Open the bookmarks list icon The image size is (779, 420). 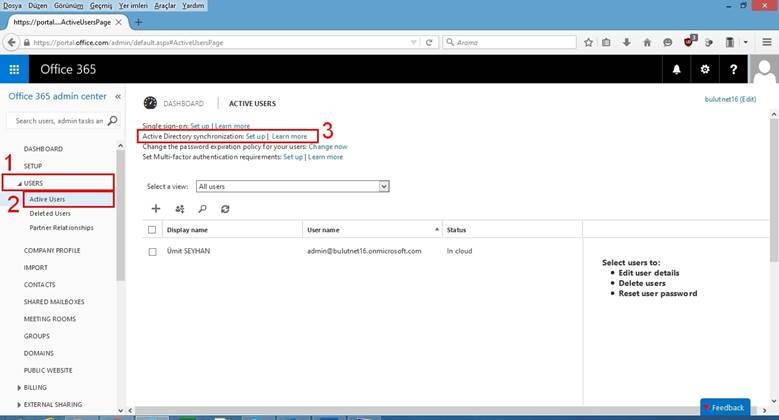606,42
